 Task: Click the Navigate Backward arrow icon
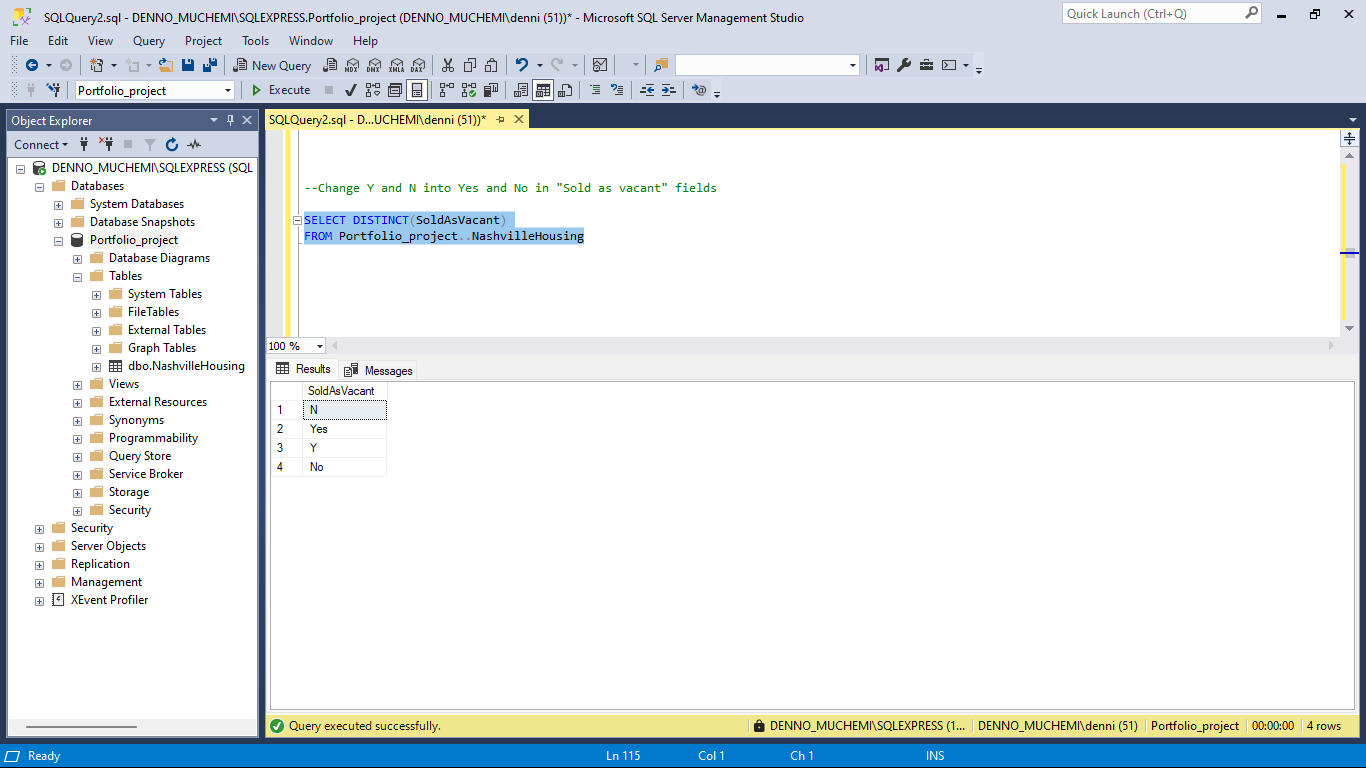(x=32, y=65)
